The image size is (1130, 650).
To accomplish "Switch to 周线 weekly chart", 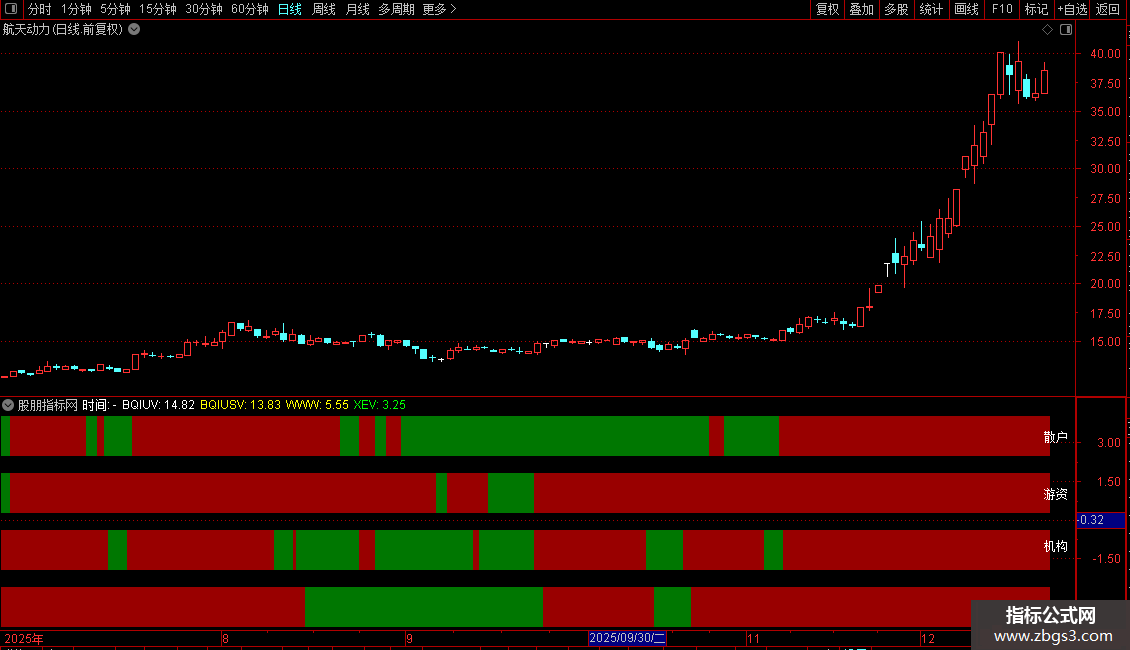I will [x=324, y=9].
